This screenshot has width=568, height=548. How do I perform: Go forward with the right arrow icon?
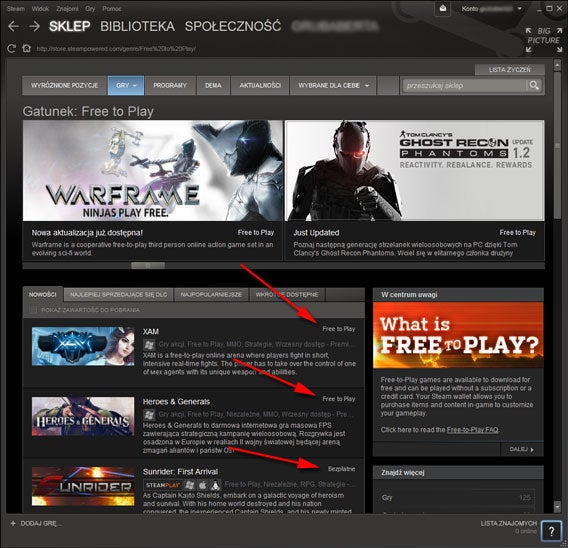[x=34, y=26]
